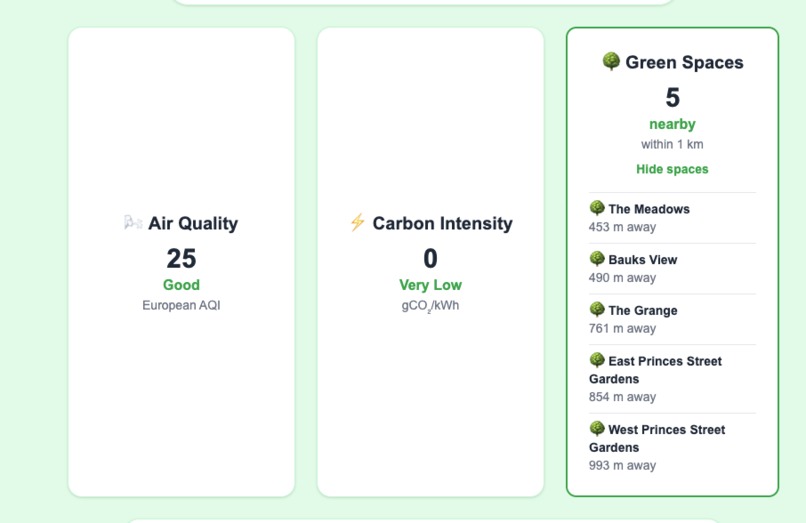The height and width of the screenshot is (523, 806).
Task: Click tree icon beside East Princes Street Gardens
Action: (597, 360)
